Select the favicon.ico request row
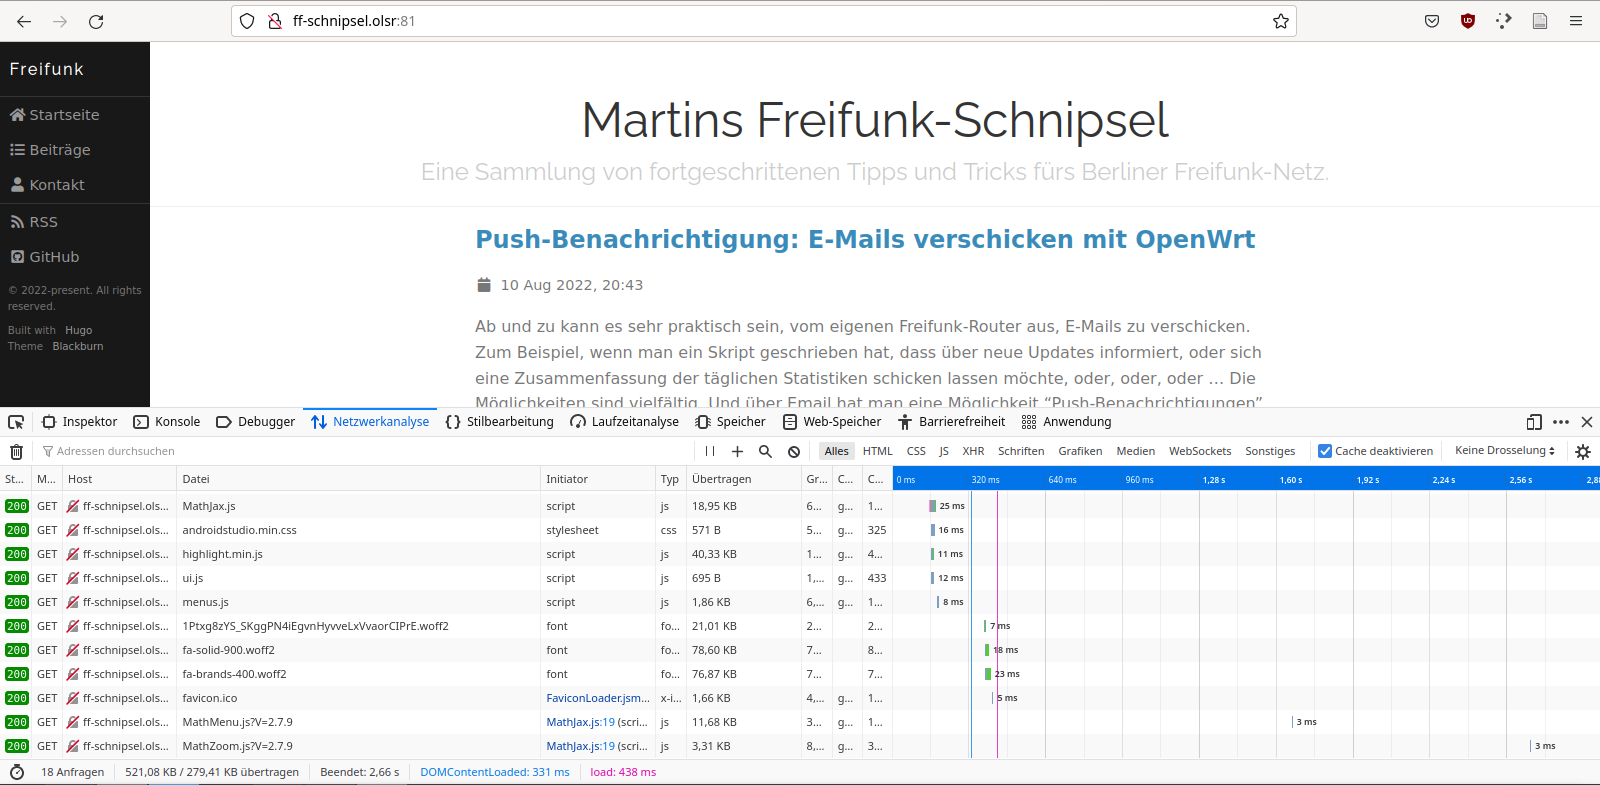Viewport: 1600px width, 785px height. tap(800, 698)
